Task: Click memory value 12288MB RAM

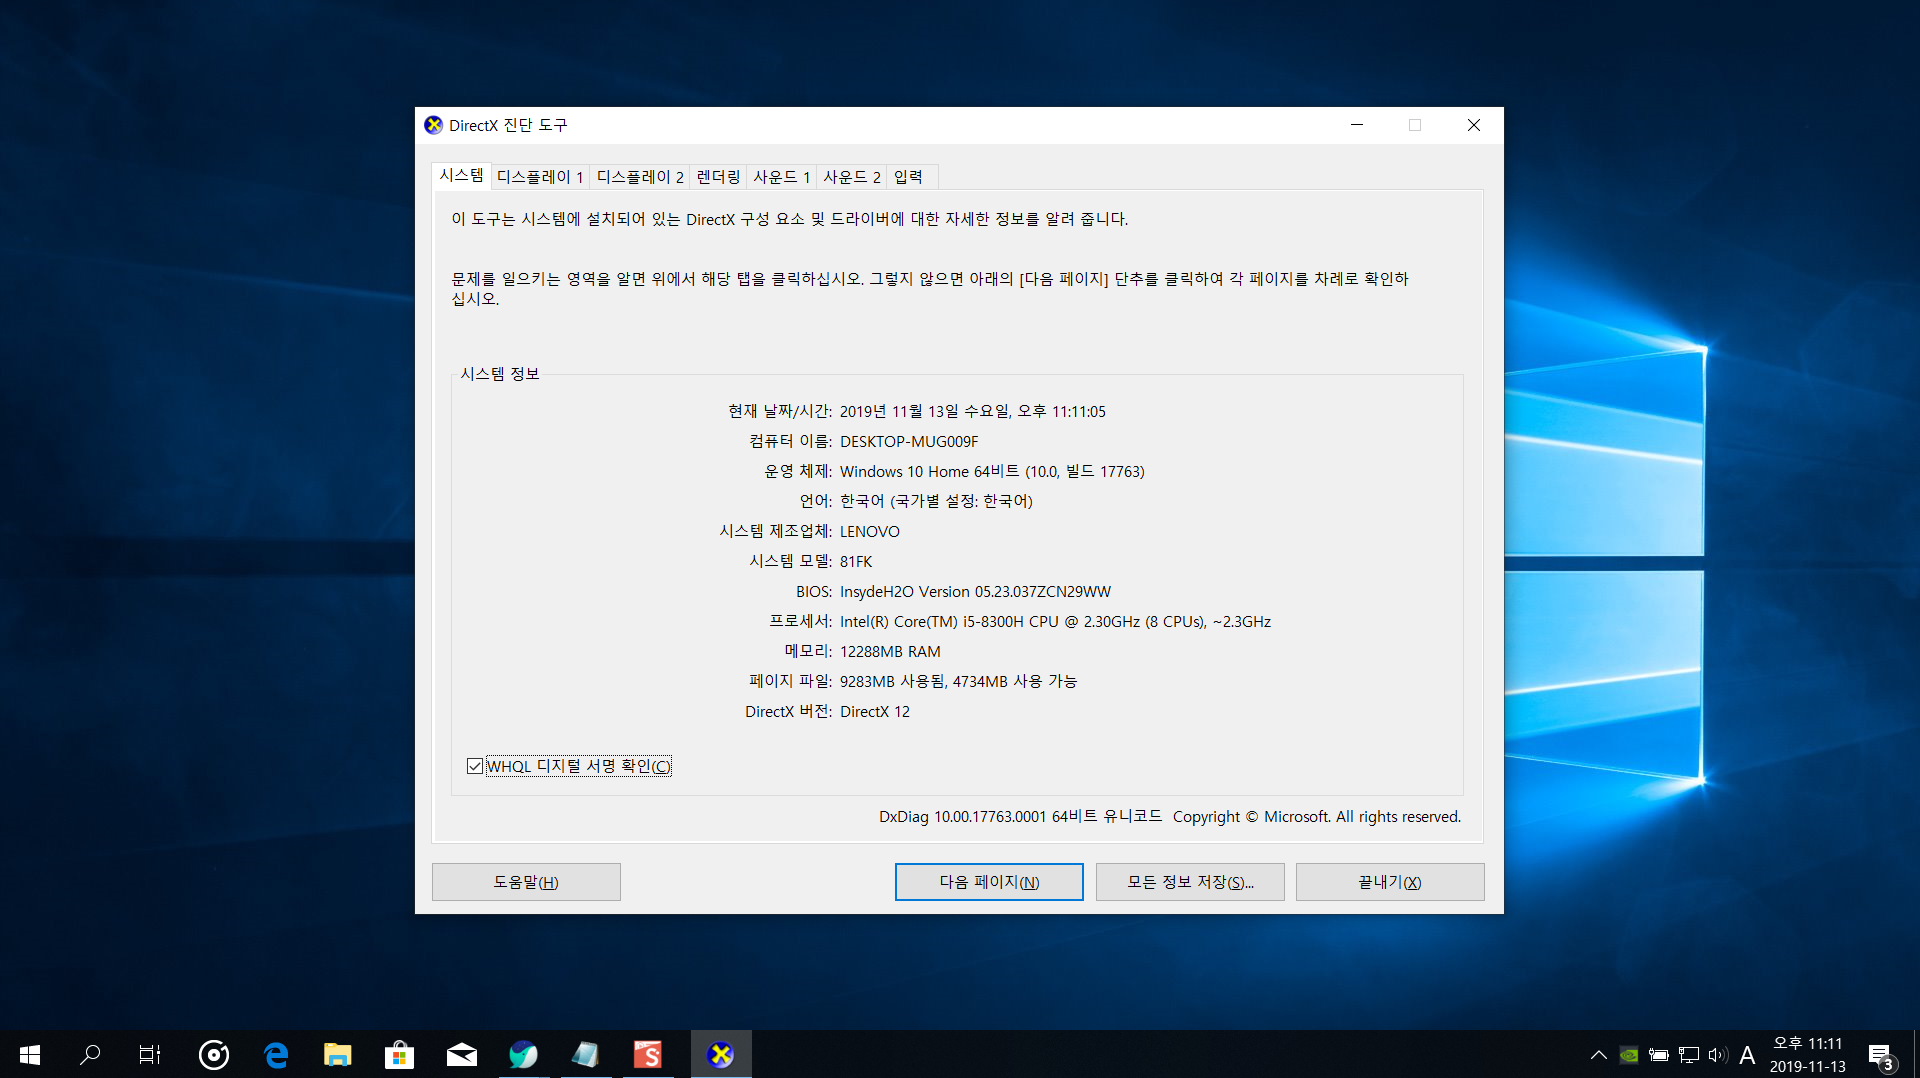Action: pos(890,651)
